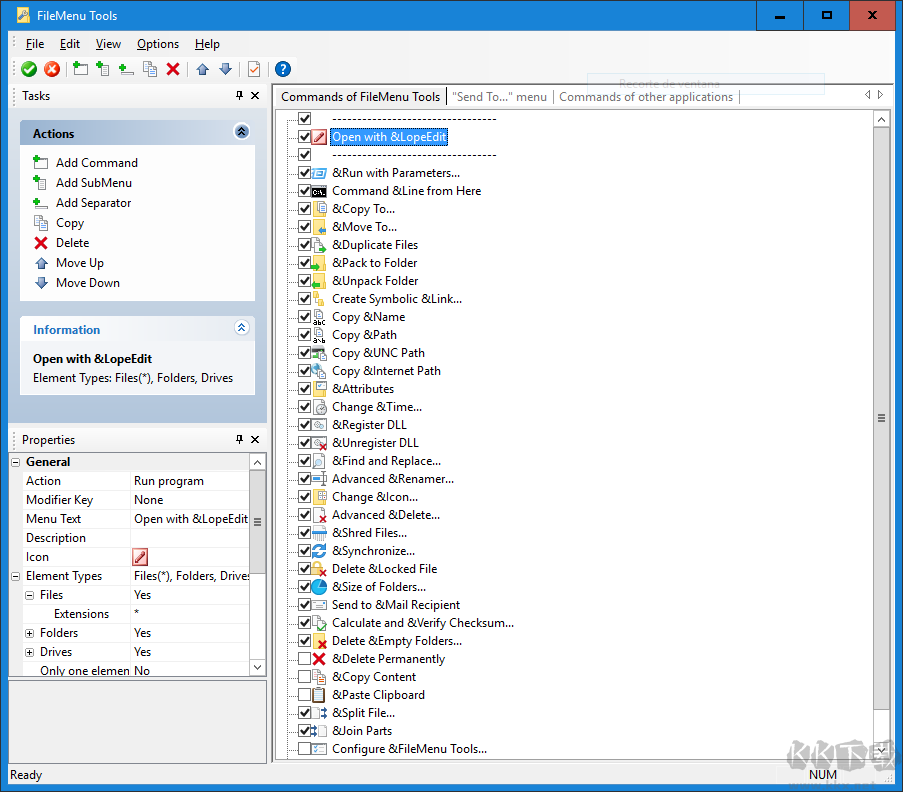This screenshot has width=903, height=792.
Task: Click the Change Time clock icon
Action: point(319,407)
